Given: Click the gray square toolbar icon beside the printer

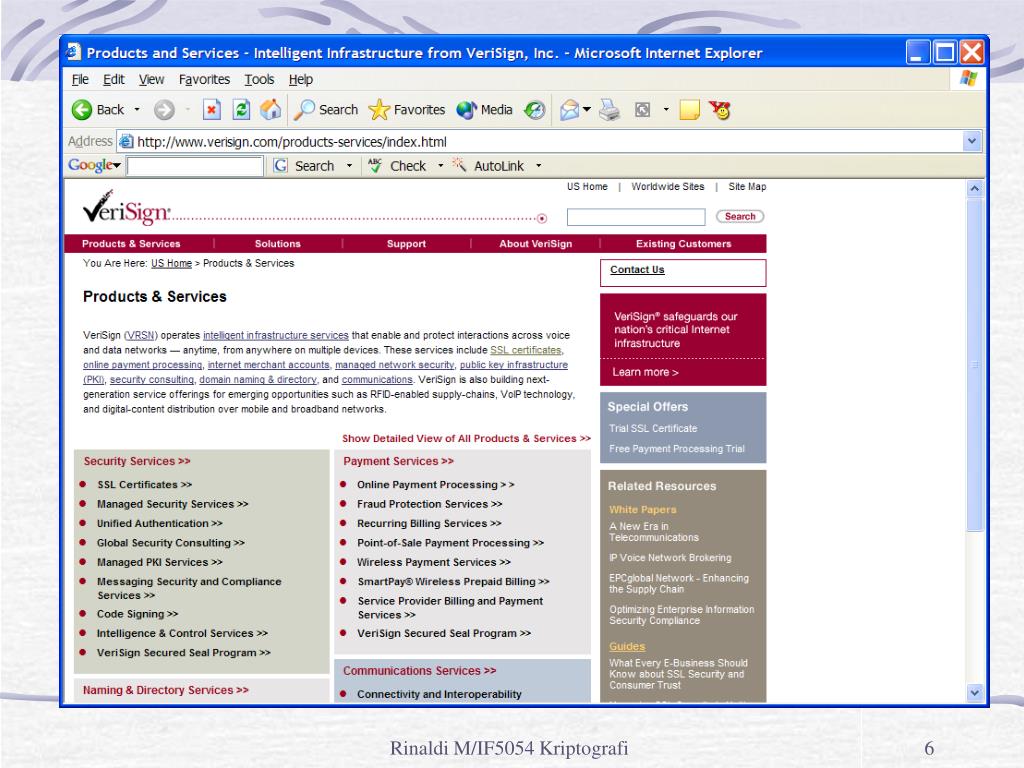Looking at the screenshot, I should [x=643, y=110].
